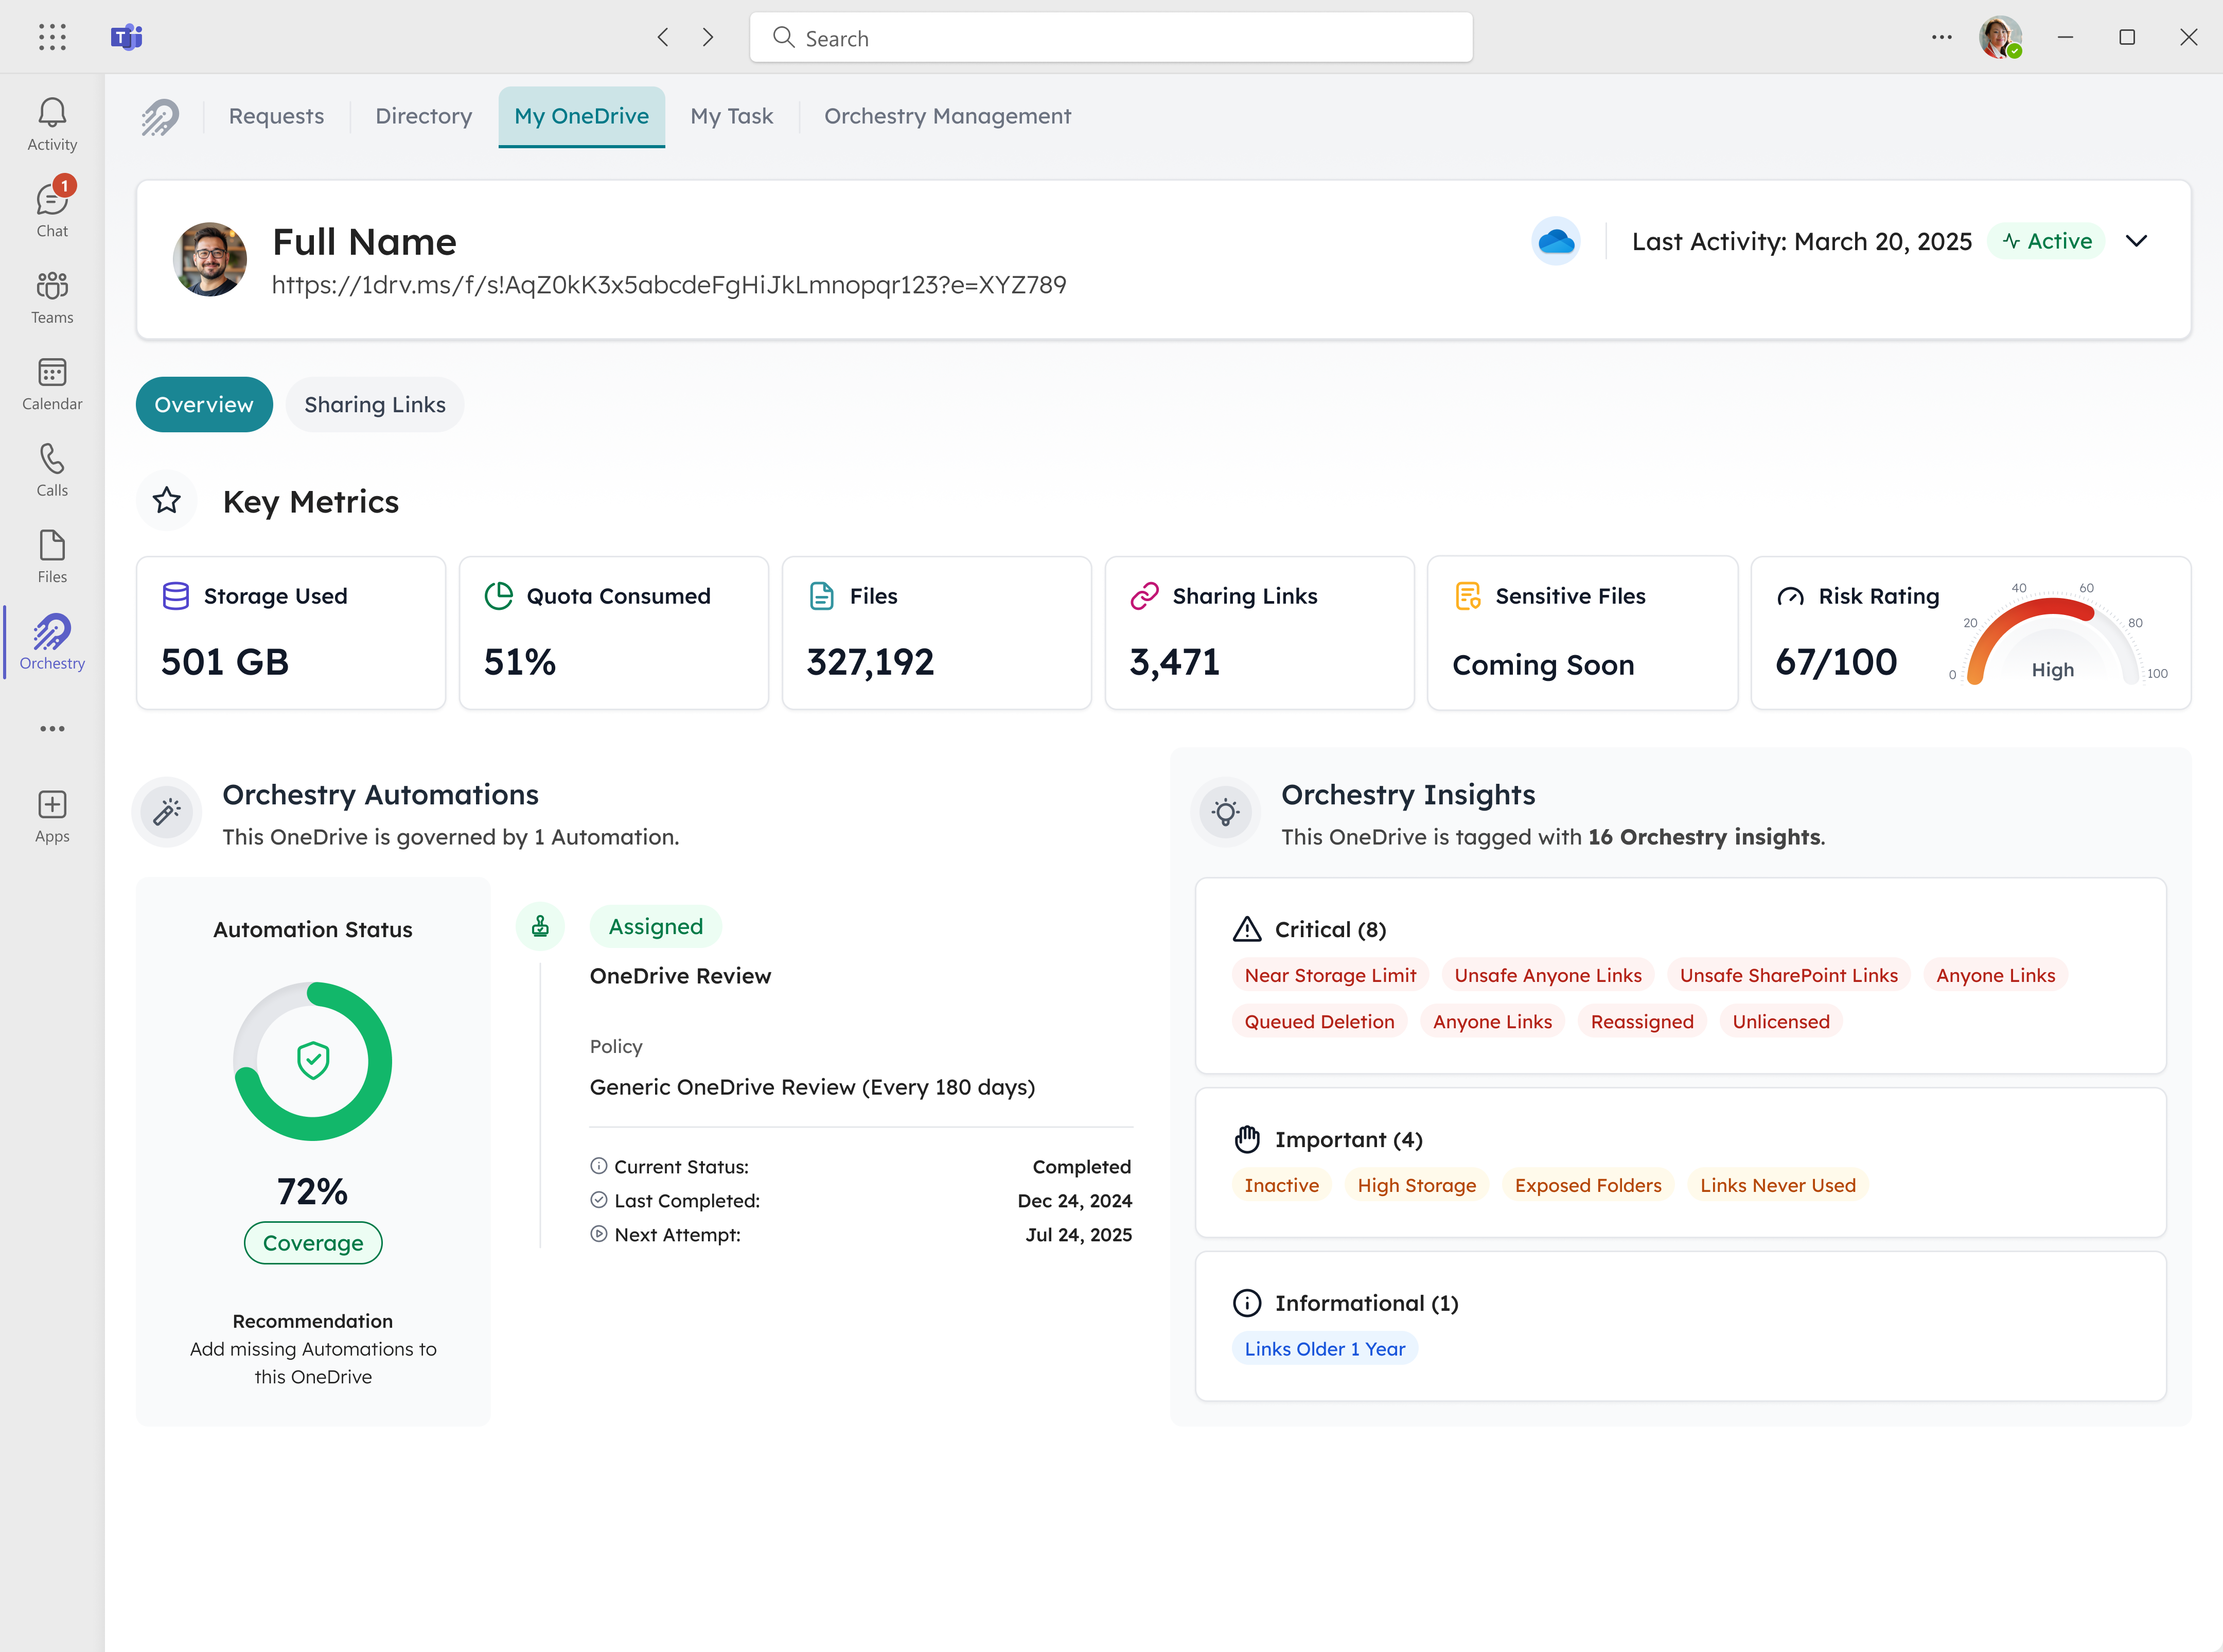This screenshot has width=2223, height=1652.
Task: Click the OneDrive cloud icon
Action: click(1556, 241)
